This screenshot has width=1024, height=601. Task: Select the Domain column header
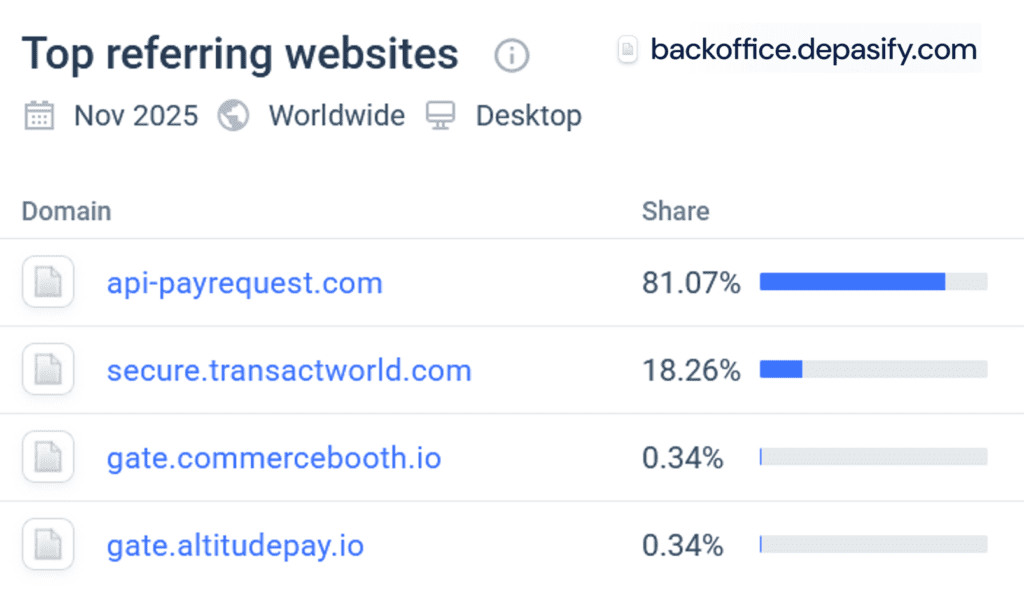65,211
